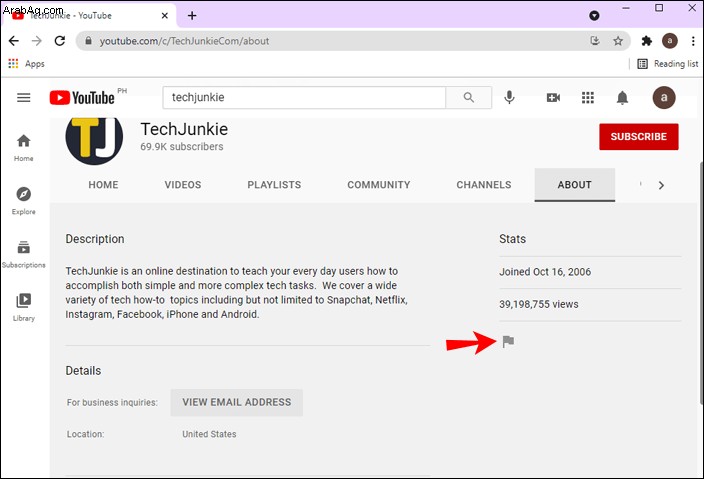Click the install app icon in address bar
The image size is (704, 479).
tap(595, 41)
